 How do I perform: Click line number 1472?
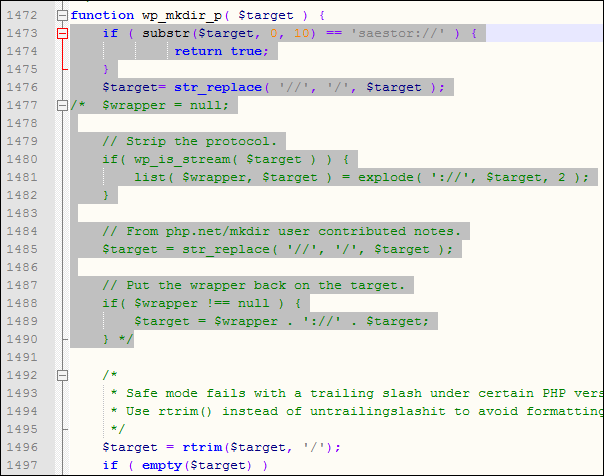[x=22, y=15]
